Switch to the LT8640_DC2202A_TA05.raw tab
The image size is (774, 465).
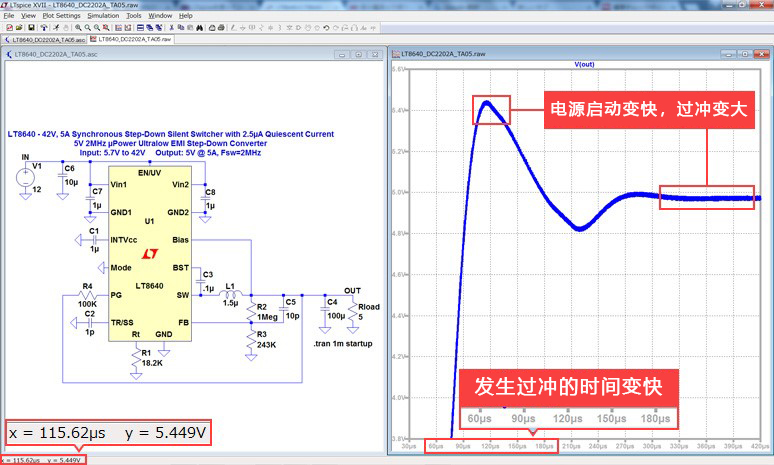[131, 39]
